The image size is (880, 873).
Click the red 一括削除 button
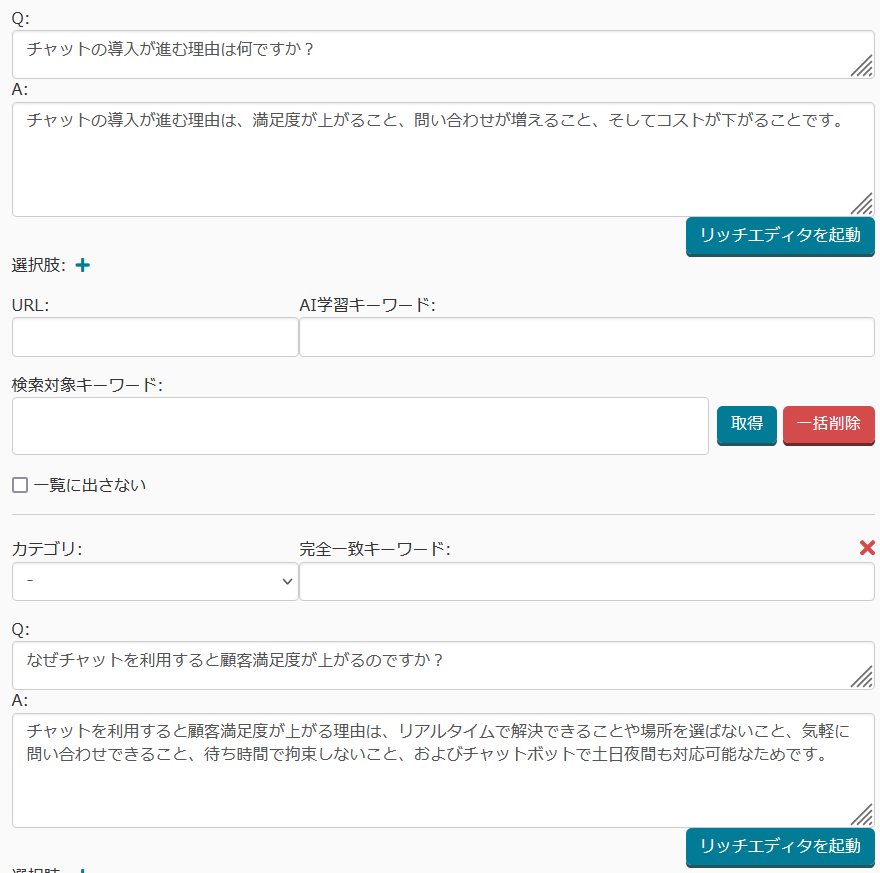tap(828, 424)
